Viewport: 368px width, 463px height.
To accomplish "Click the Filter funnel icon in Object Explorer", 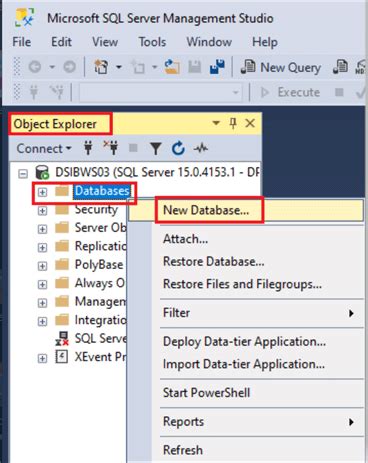I will (x=156, y=148).
